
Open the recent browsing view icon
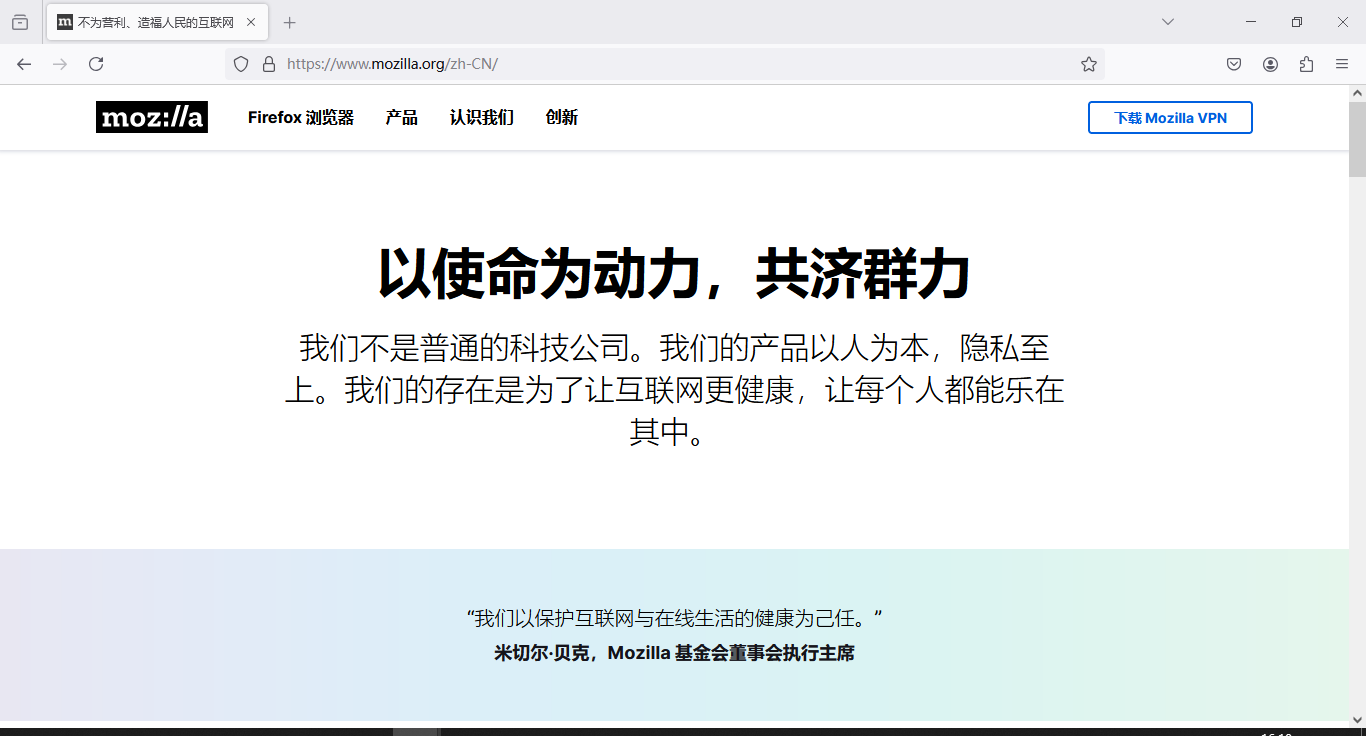point(20,22)
